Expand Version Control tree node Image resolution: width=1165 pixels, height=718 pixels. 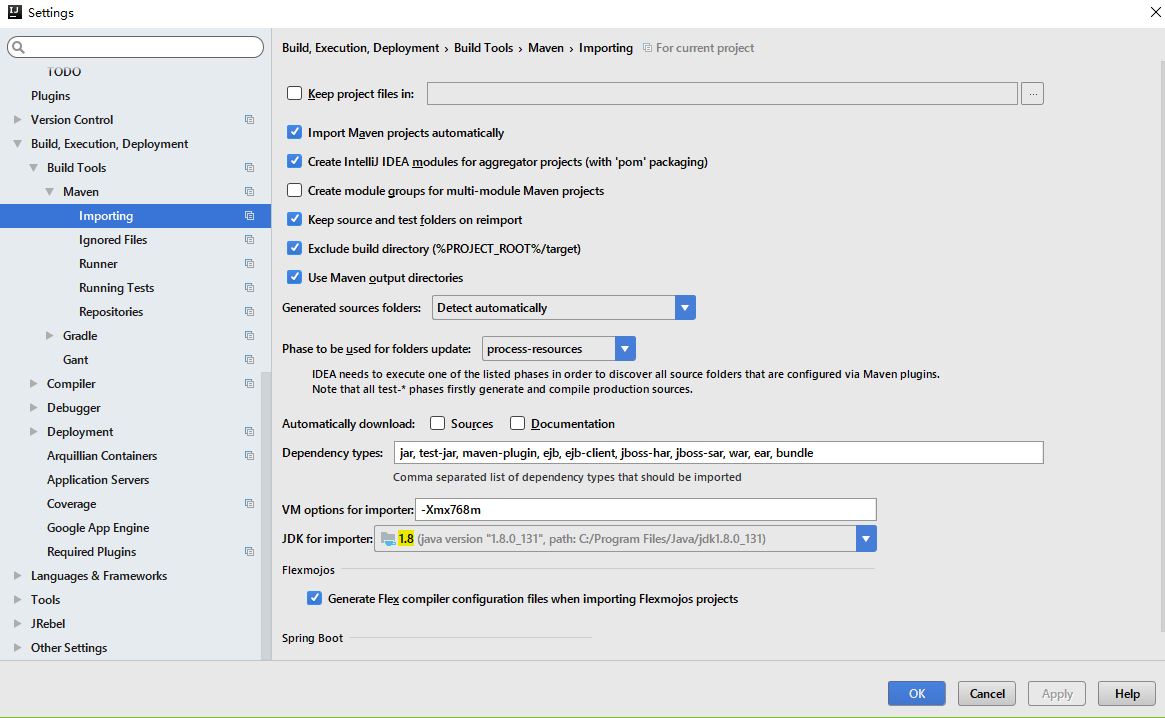[x=17, y=120]
